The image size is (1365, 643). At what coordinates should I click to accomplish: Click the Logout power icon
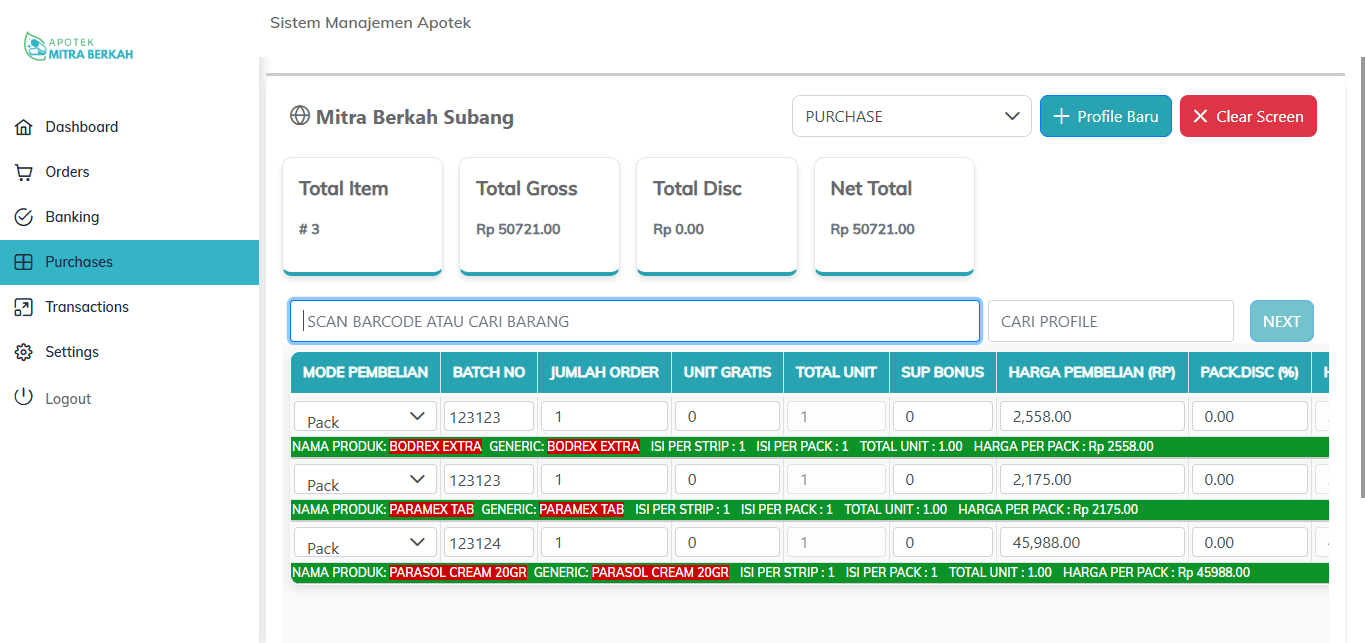tap(23, 398)
